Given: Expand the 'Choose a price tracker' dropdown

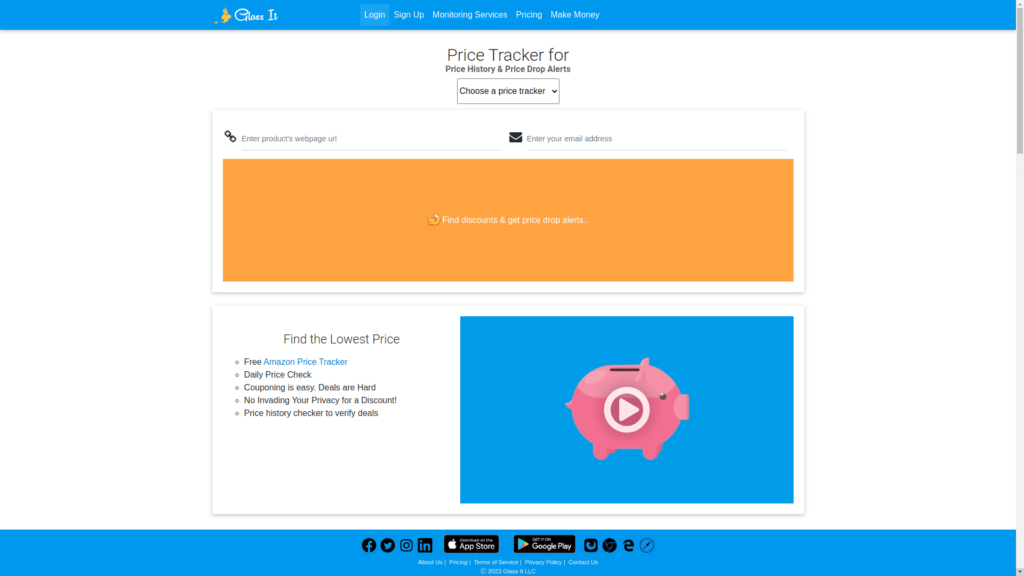Looking at the screenshot, I should 508,91.
